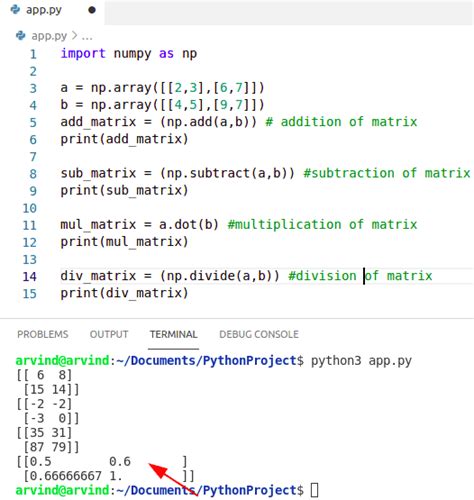Click the '#multiplication of matrix' comment
Screen dimensions: 474x500
322,225
